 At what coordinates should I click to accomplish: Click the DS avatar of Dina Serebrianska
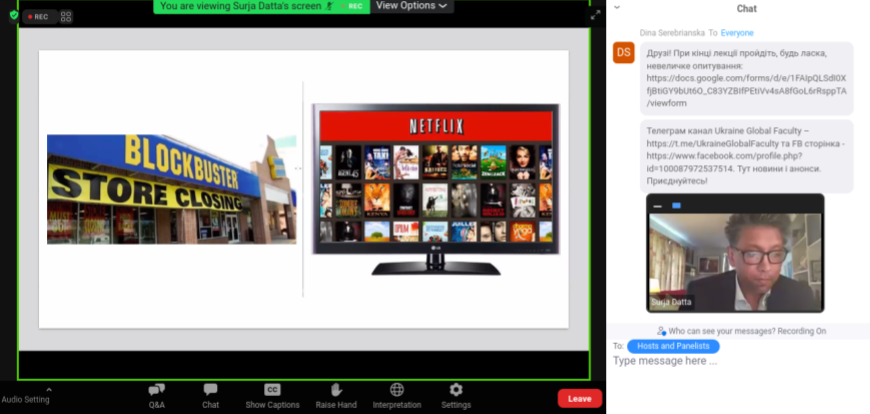[624, 53]
